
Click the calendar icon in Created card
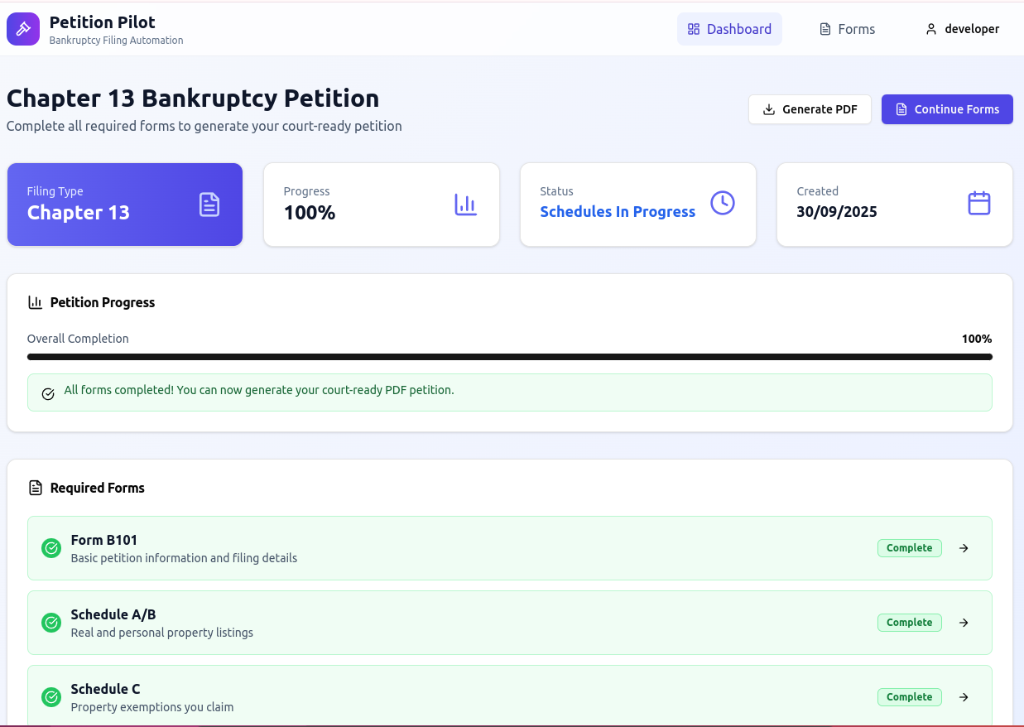click(979, 203)
